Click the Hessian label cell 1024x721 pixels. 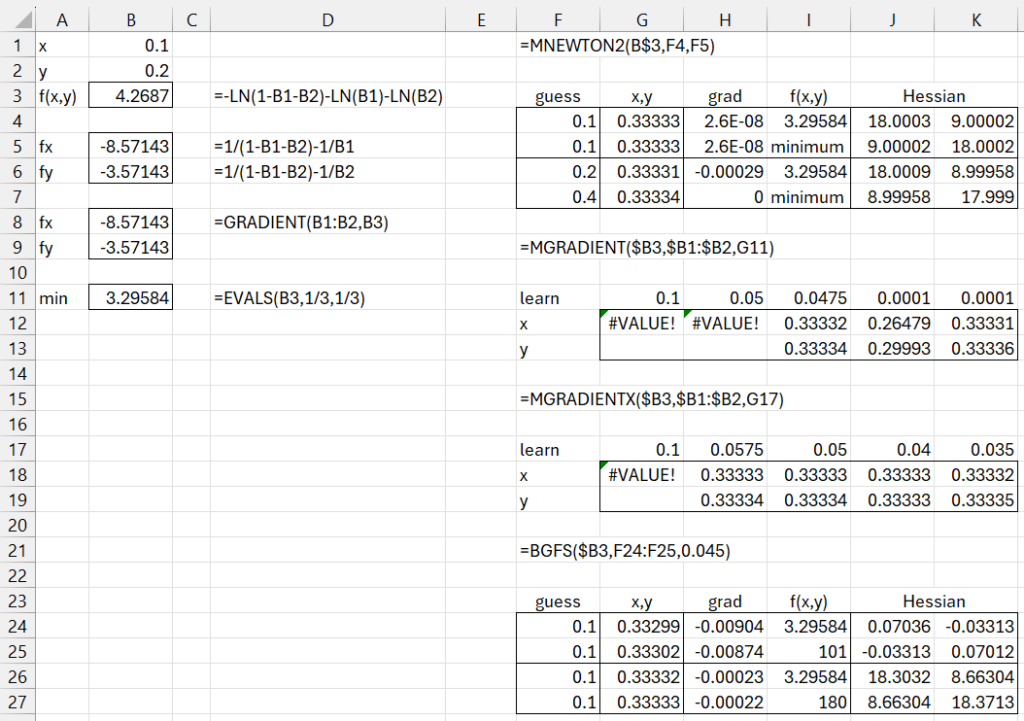[933, 96]
